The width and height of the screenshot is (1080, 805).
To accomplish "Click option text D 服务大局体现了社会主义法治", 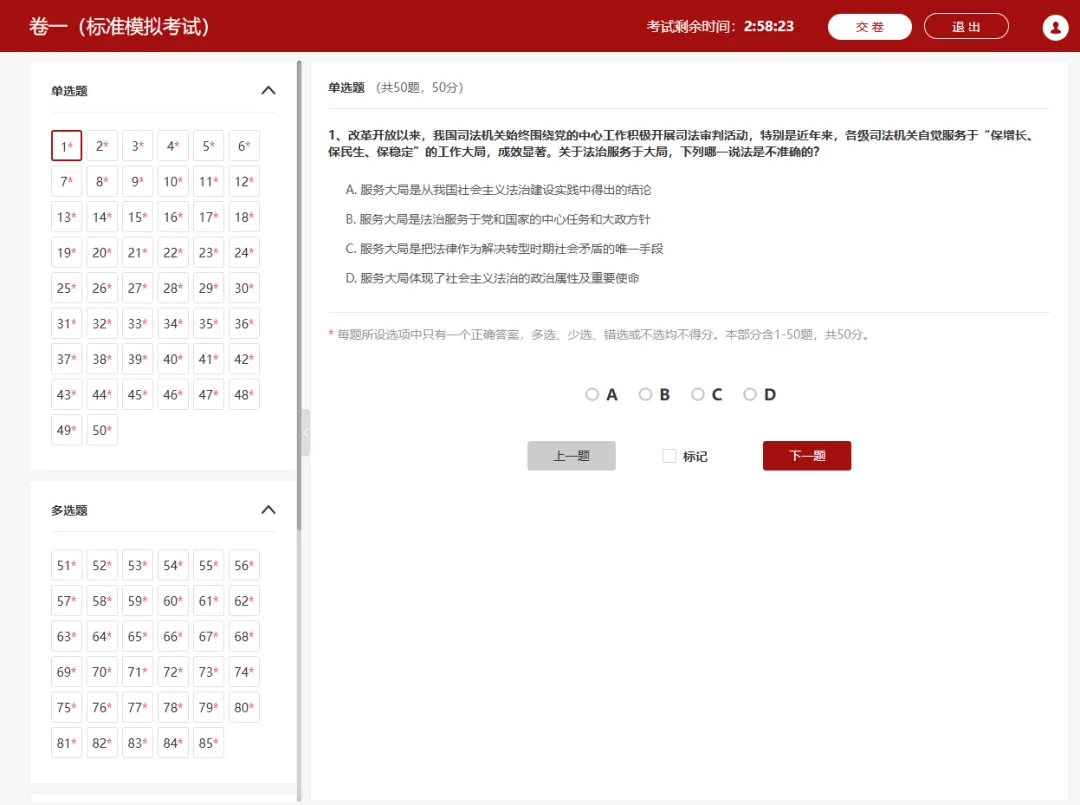I will 492,278.
